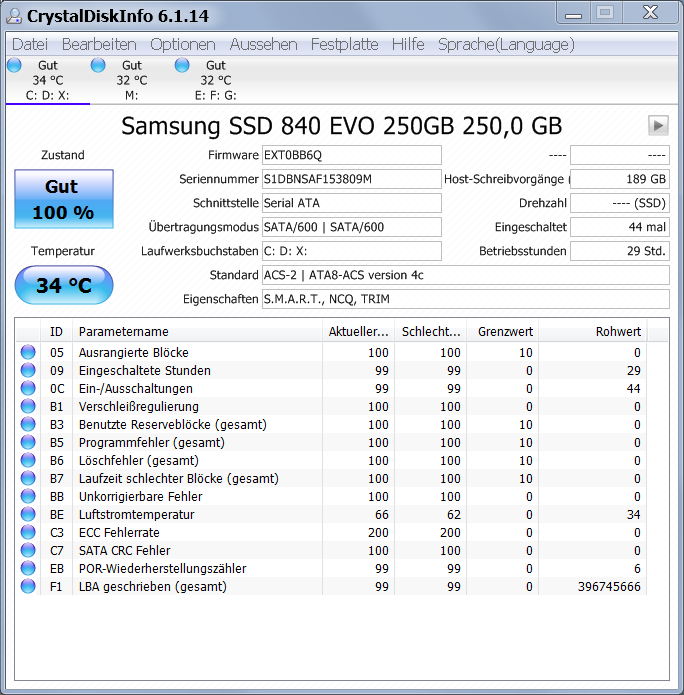The height and width of the screenshot is (695, 684).
Task: Open the Bearbeiten menu
Action: [x=99, y=44]
